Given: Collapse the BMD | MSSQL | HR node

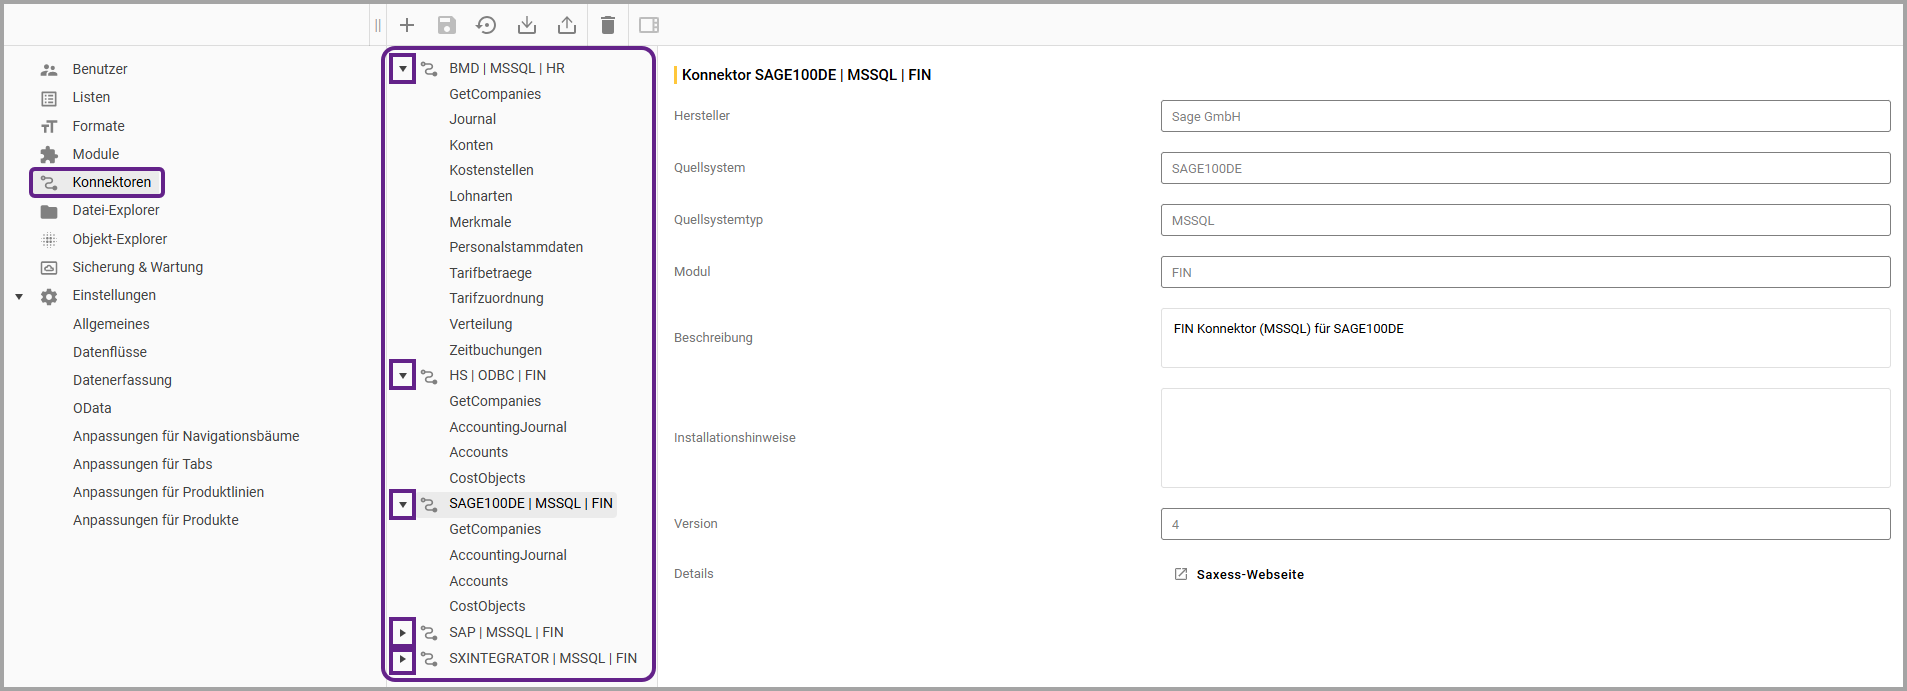Looking at the screenshot, I should (x=402, y=69).
